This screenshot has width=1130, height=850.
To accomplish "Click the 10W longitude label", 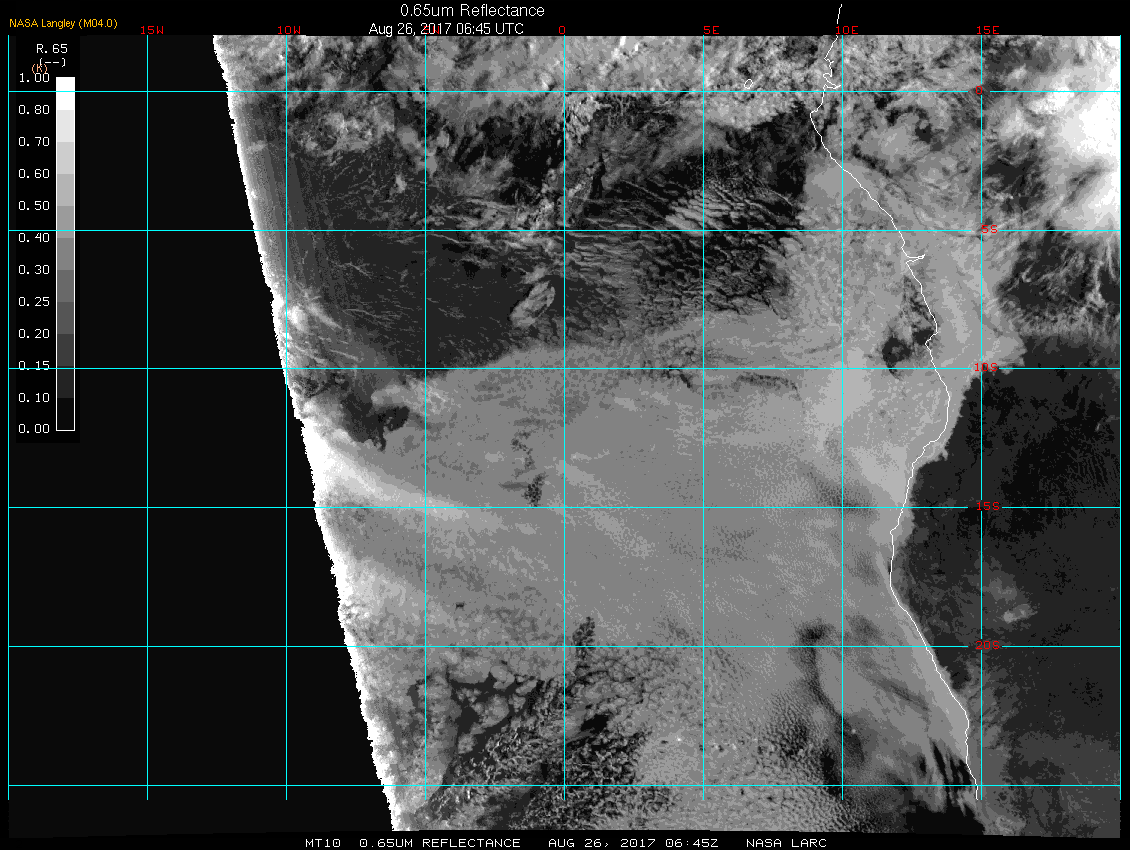I will 289,30.
